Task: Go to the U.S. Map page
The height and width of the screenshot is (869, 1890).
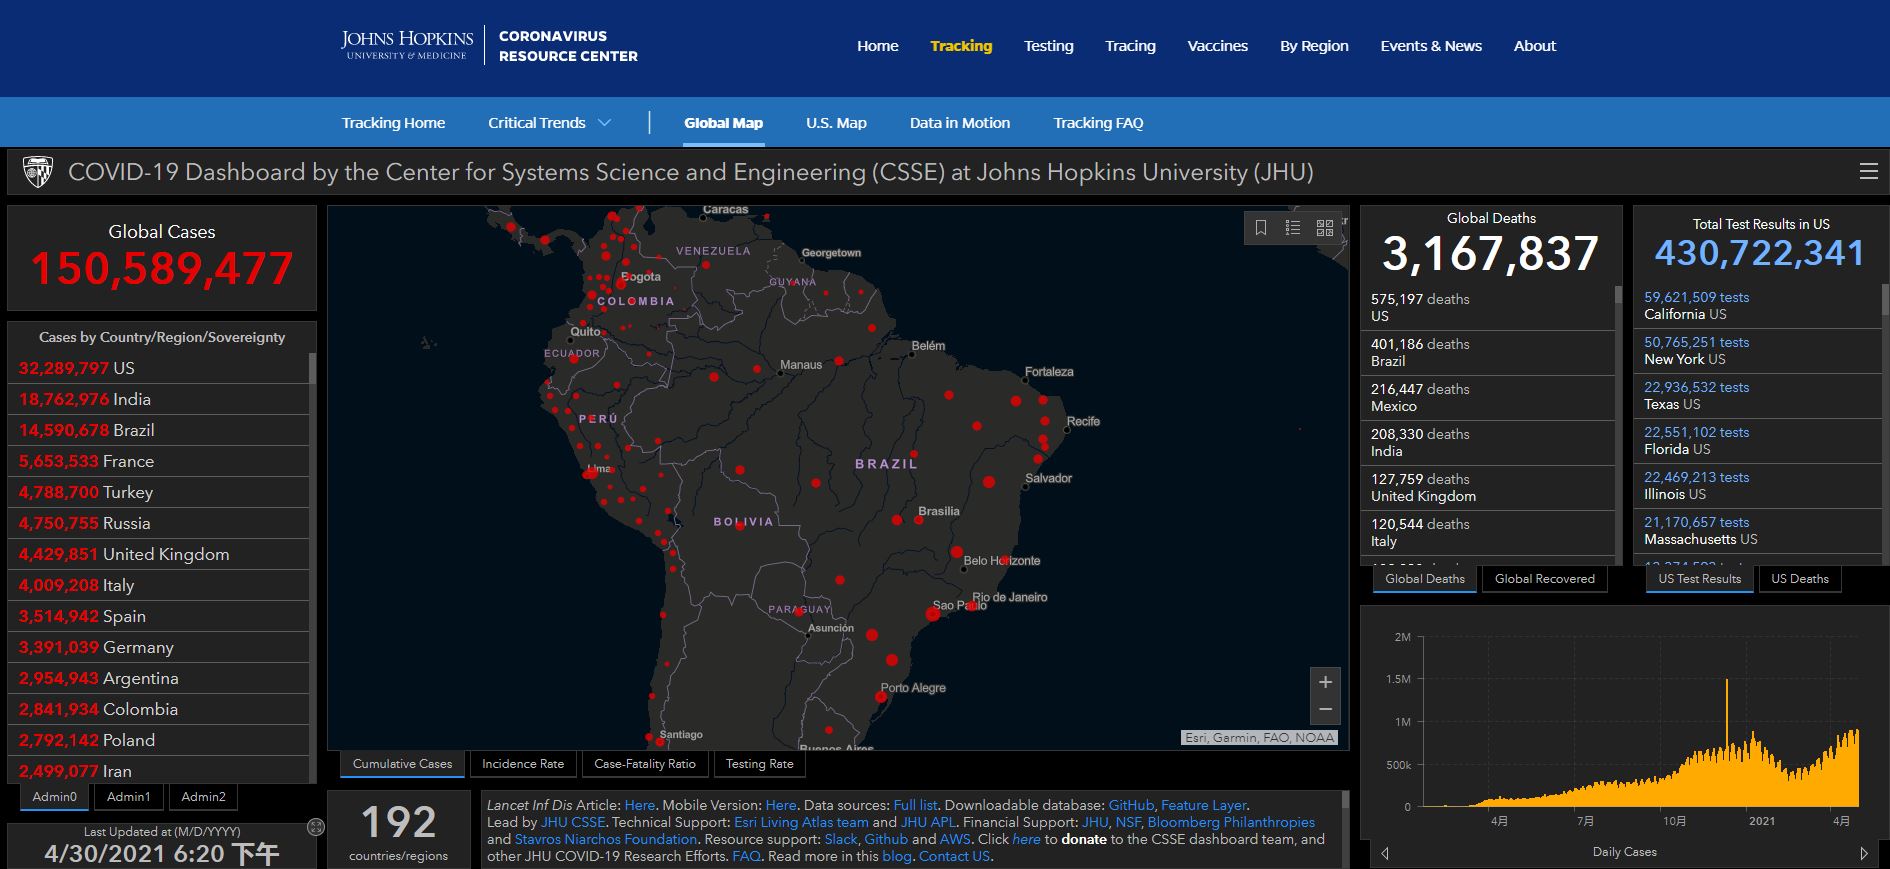Action: click(x=836, y=123)
